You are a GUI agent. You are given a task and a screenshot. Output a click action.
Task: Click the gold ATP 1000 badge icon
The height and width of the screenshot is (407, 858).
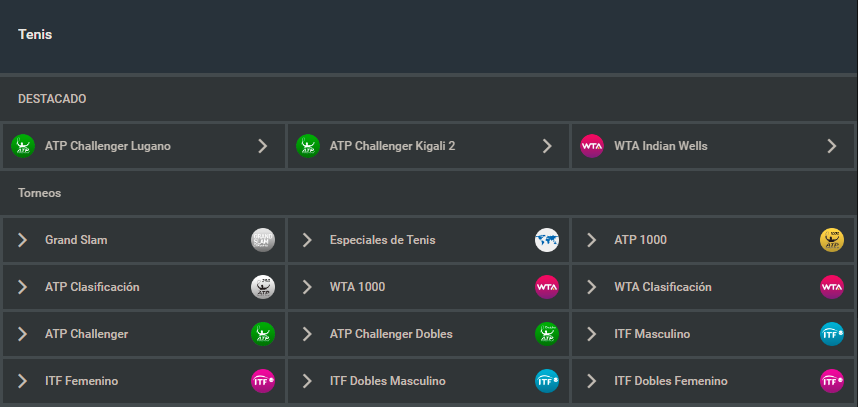pyautogui.click(x=831, y=240)
